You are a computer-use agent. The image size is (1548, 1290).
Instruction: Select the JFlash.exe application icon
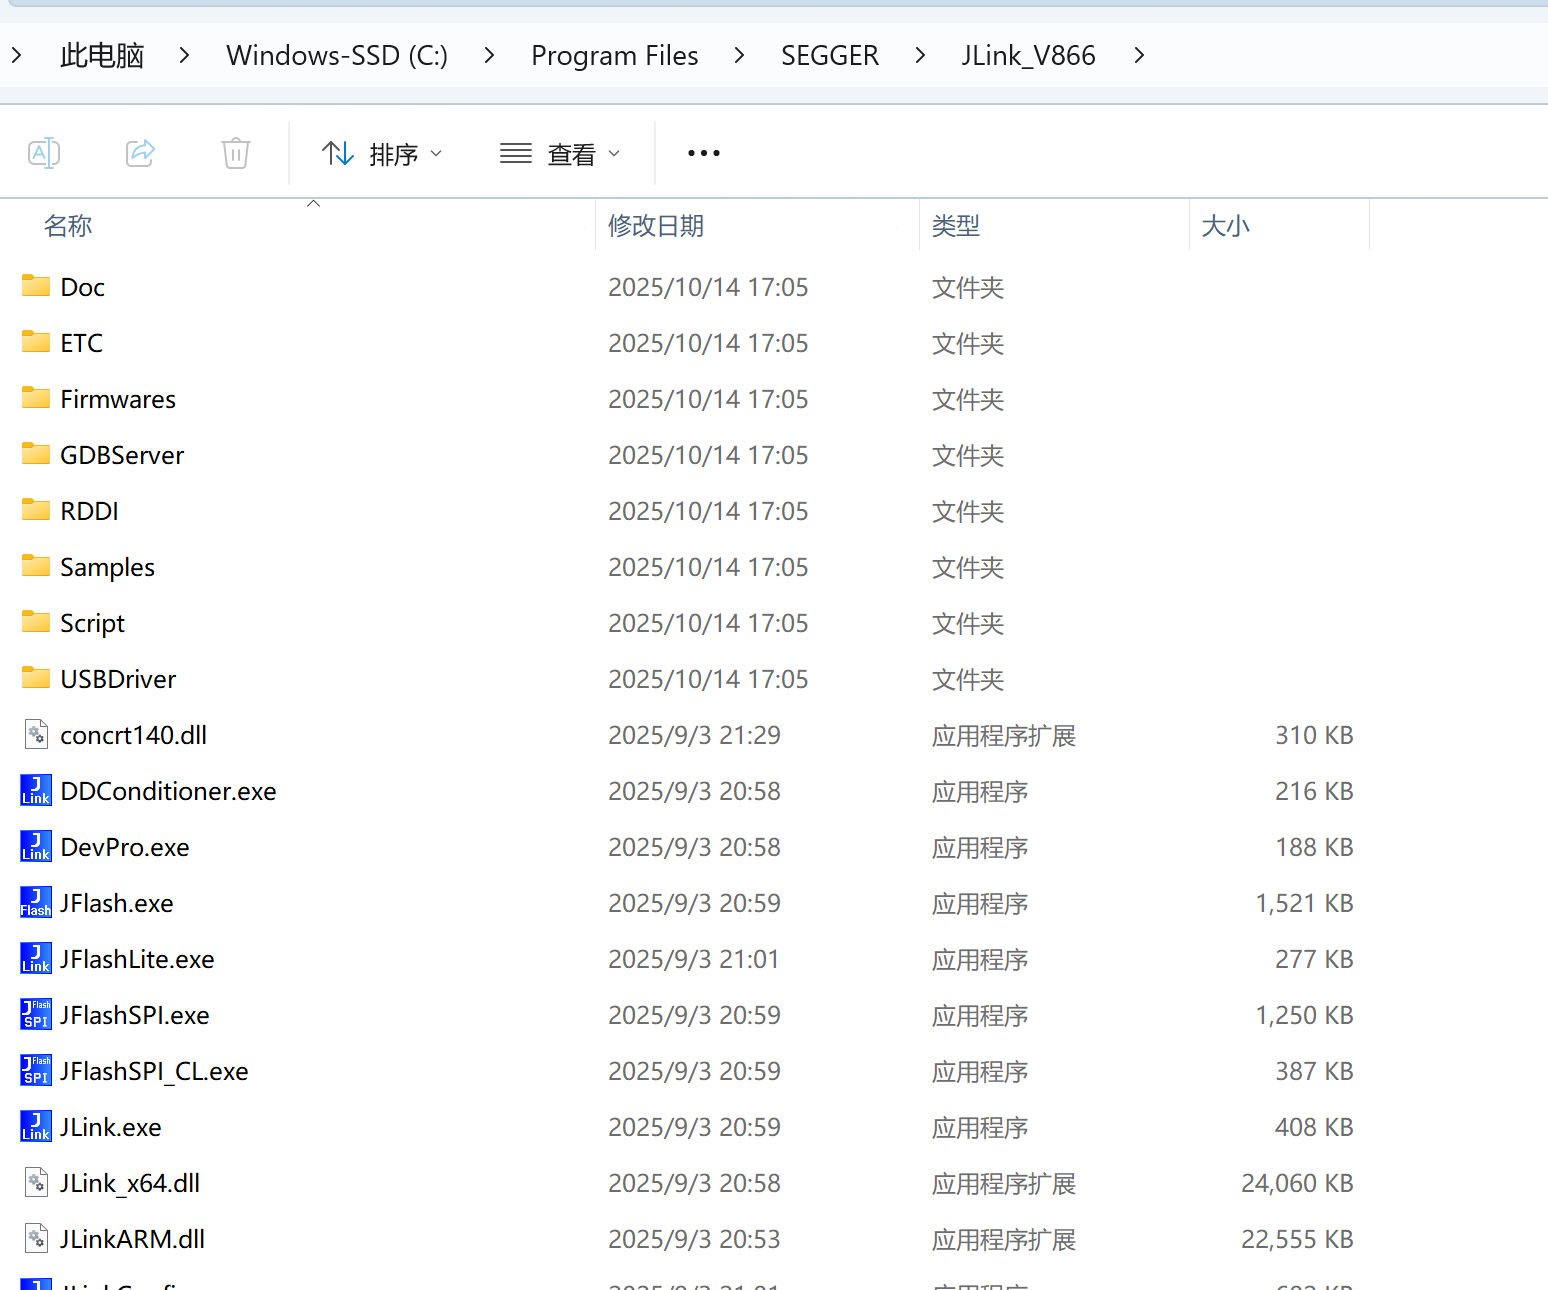coord(36,903)
